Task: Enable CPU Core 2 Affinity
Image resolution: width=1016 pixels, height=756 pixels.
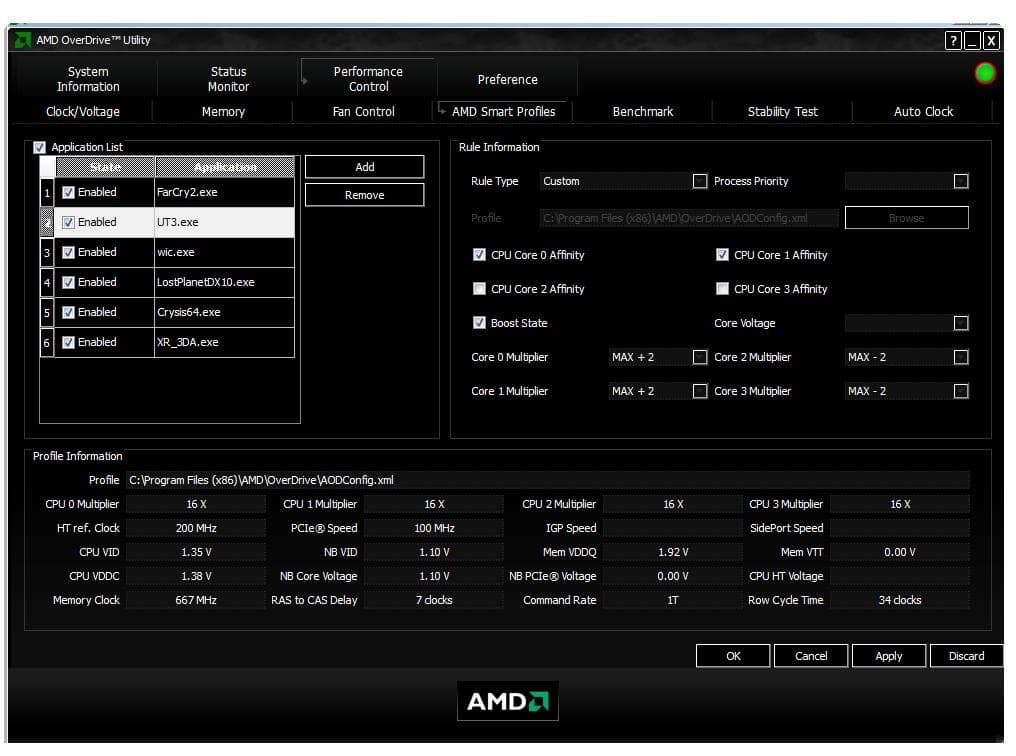Action: 479,288
